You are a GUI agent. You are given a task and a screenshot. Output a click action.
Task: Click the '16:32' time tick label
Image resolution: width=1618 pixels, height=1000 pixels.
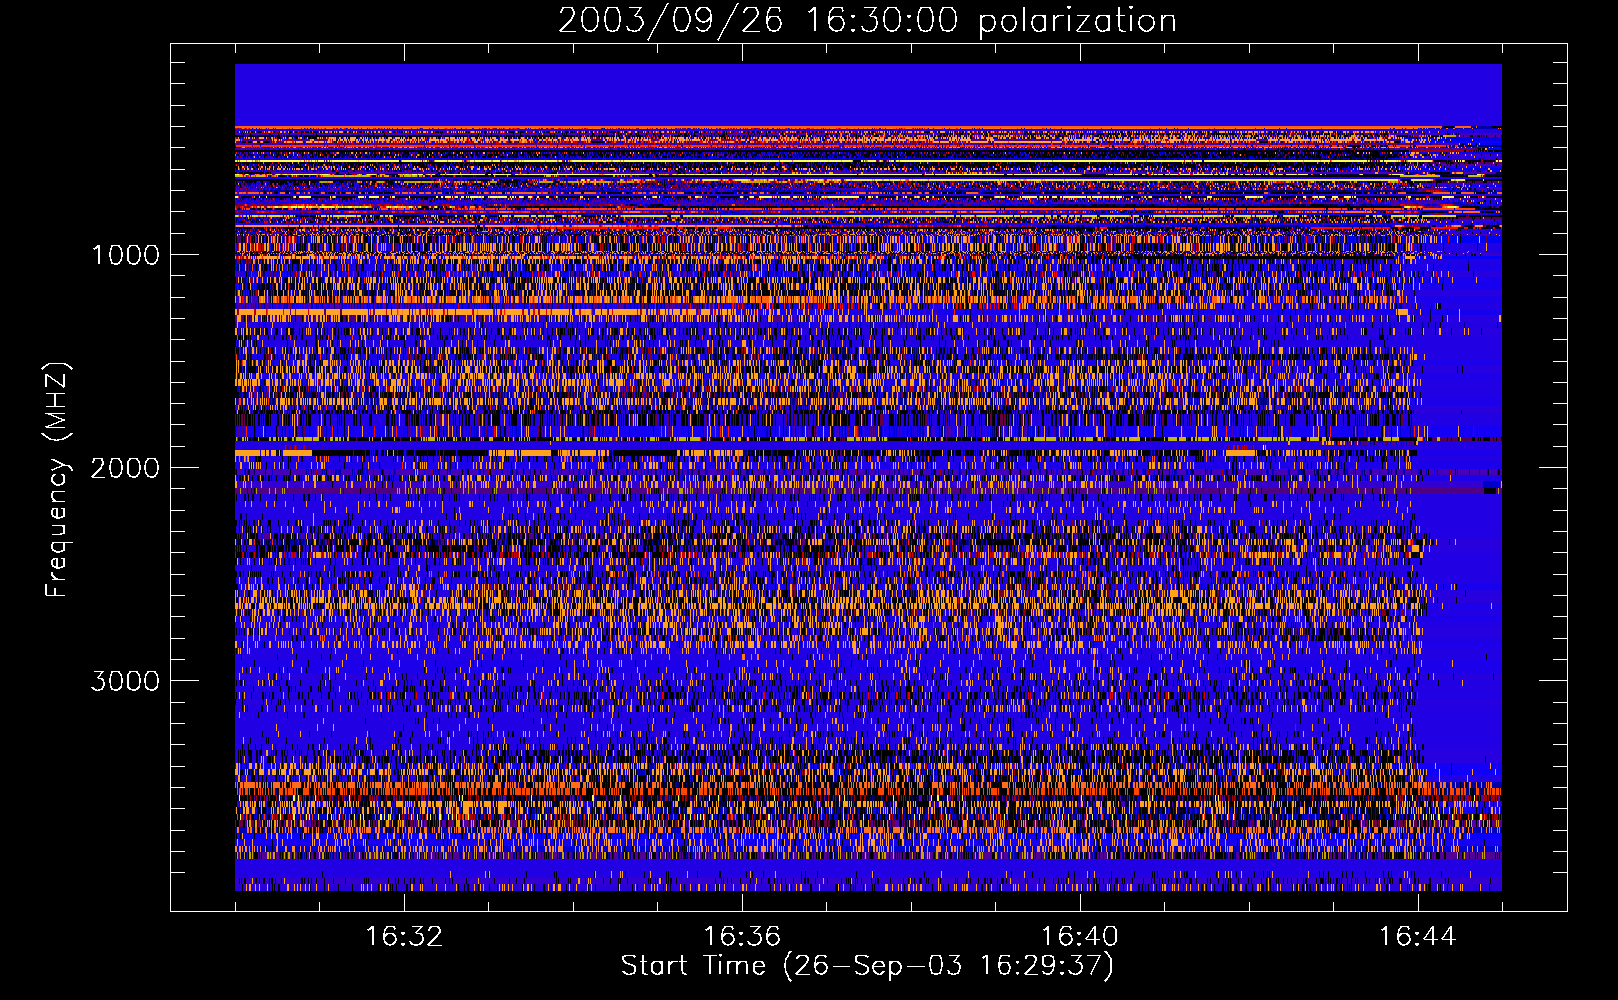tap(404, 937)
